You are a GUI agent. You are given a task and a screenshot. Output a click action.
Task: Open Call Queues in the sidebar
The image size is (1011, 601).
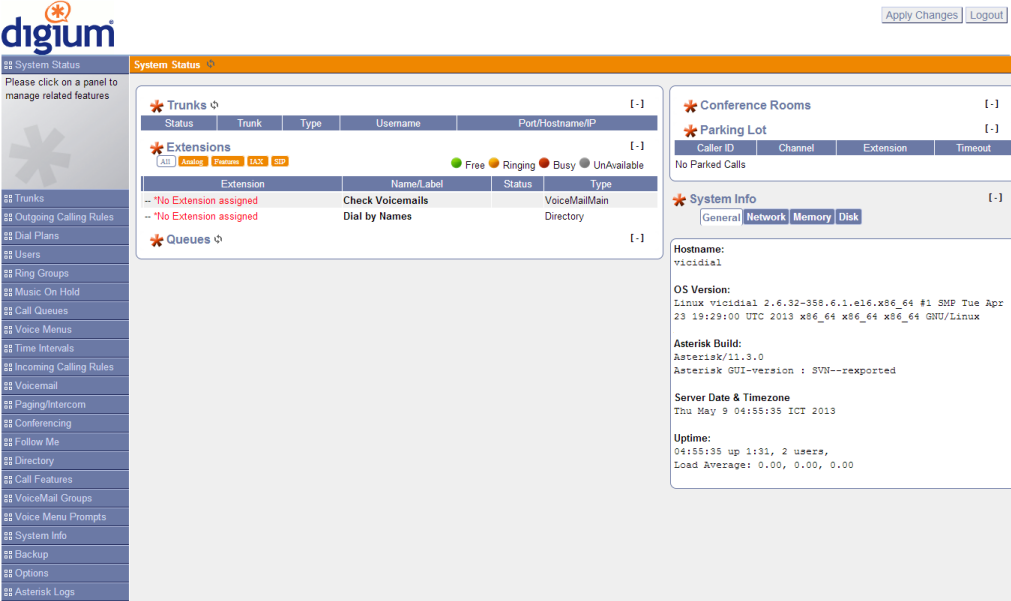click(65, 310)
